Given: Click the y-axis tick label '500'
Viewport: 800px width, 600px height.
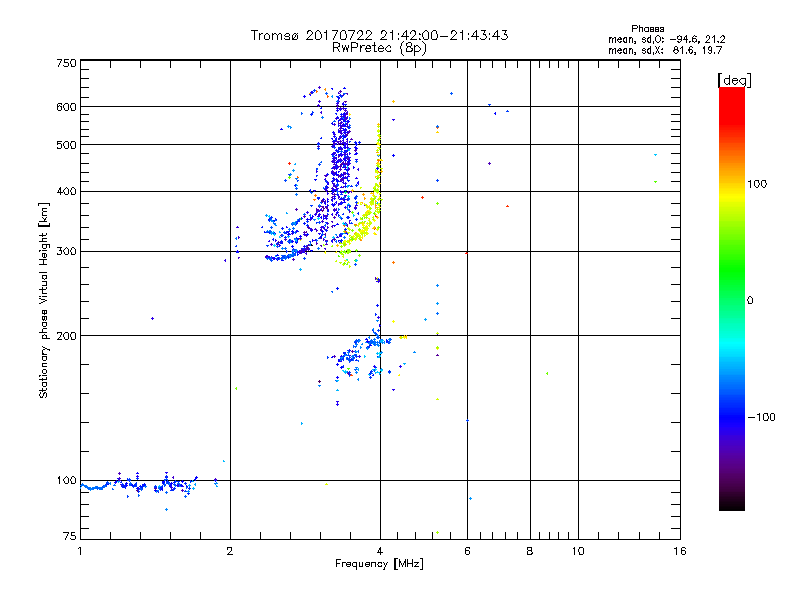Looking at the screenshot, I should [x=66, y=145].
